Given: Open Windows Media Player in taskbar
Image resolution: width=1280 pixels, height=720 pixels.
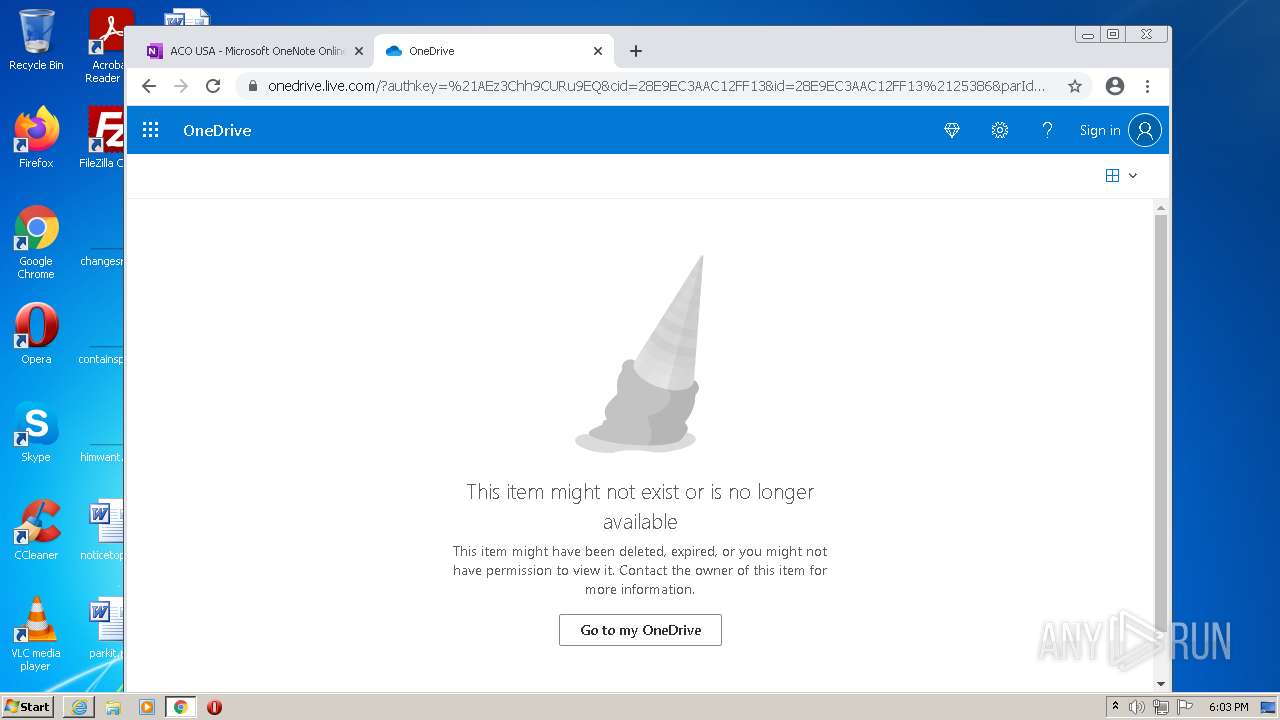Looking at the screenshot, I should [x=147, y=707].
